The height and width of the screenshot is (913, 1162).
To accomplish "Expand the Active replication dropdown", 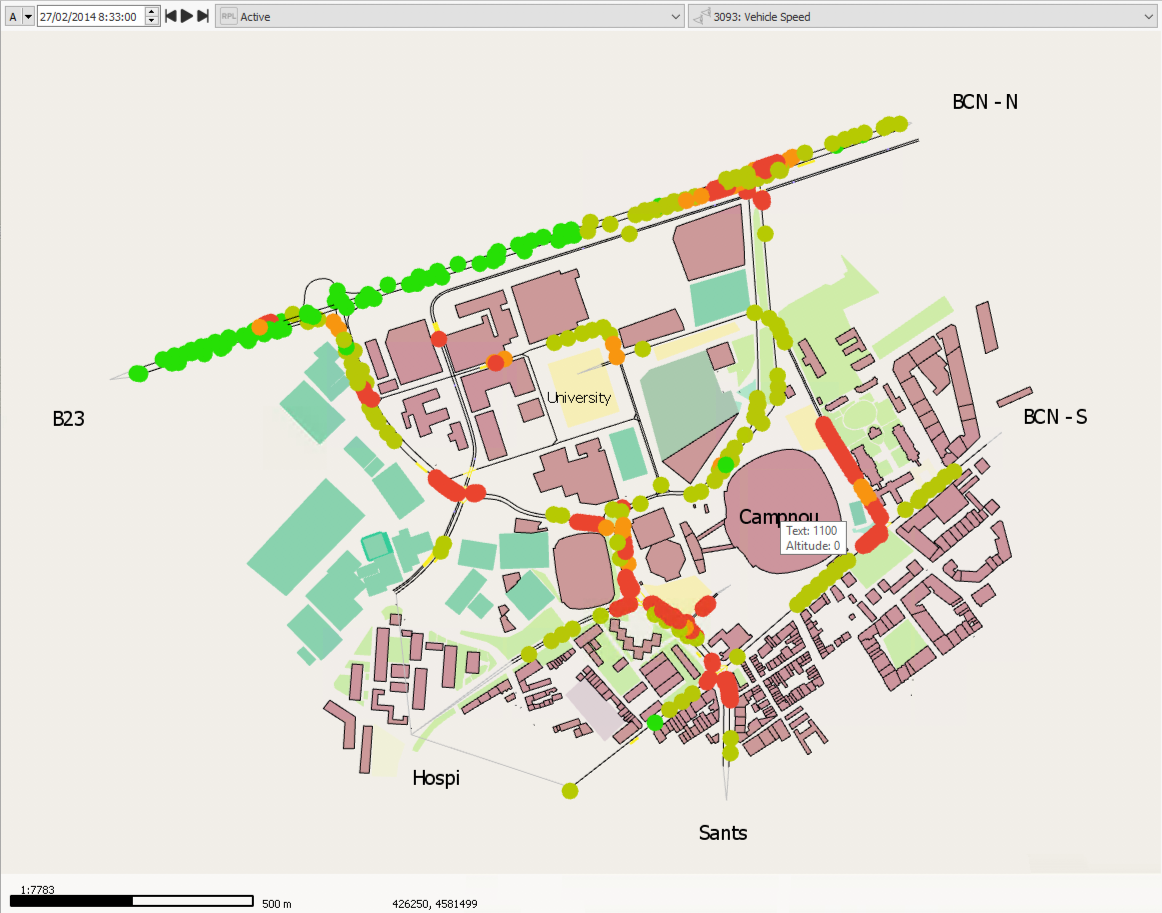I will [x=675, y=17].
